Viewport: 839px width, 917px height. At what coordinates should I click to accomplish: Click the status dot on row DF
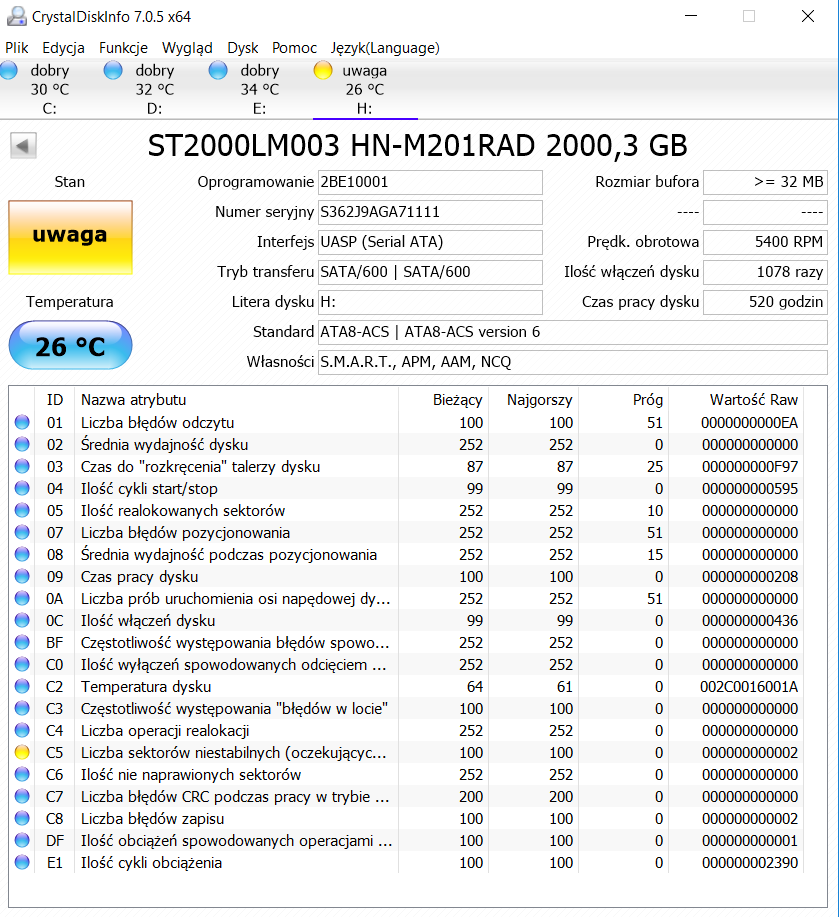coord(22,840)
